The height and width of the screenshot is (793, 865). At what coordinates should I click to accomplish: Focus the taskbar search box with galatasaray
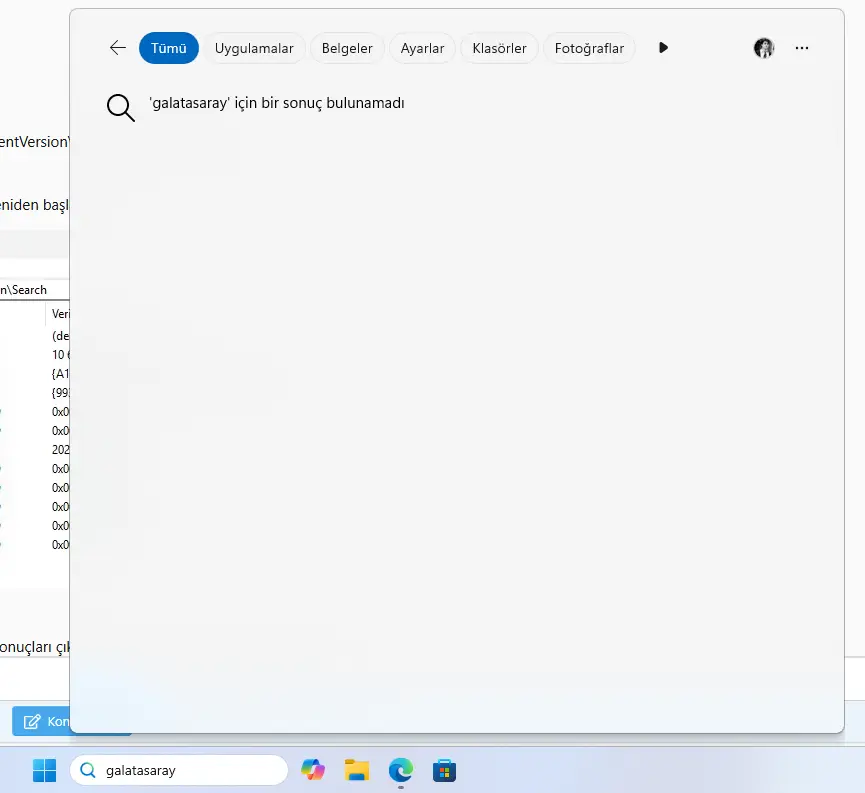pos(179,770)
